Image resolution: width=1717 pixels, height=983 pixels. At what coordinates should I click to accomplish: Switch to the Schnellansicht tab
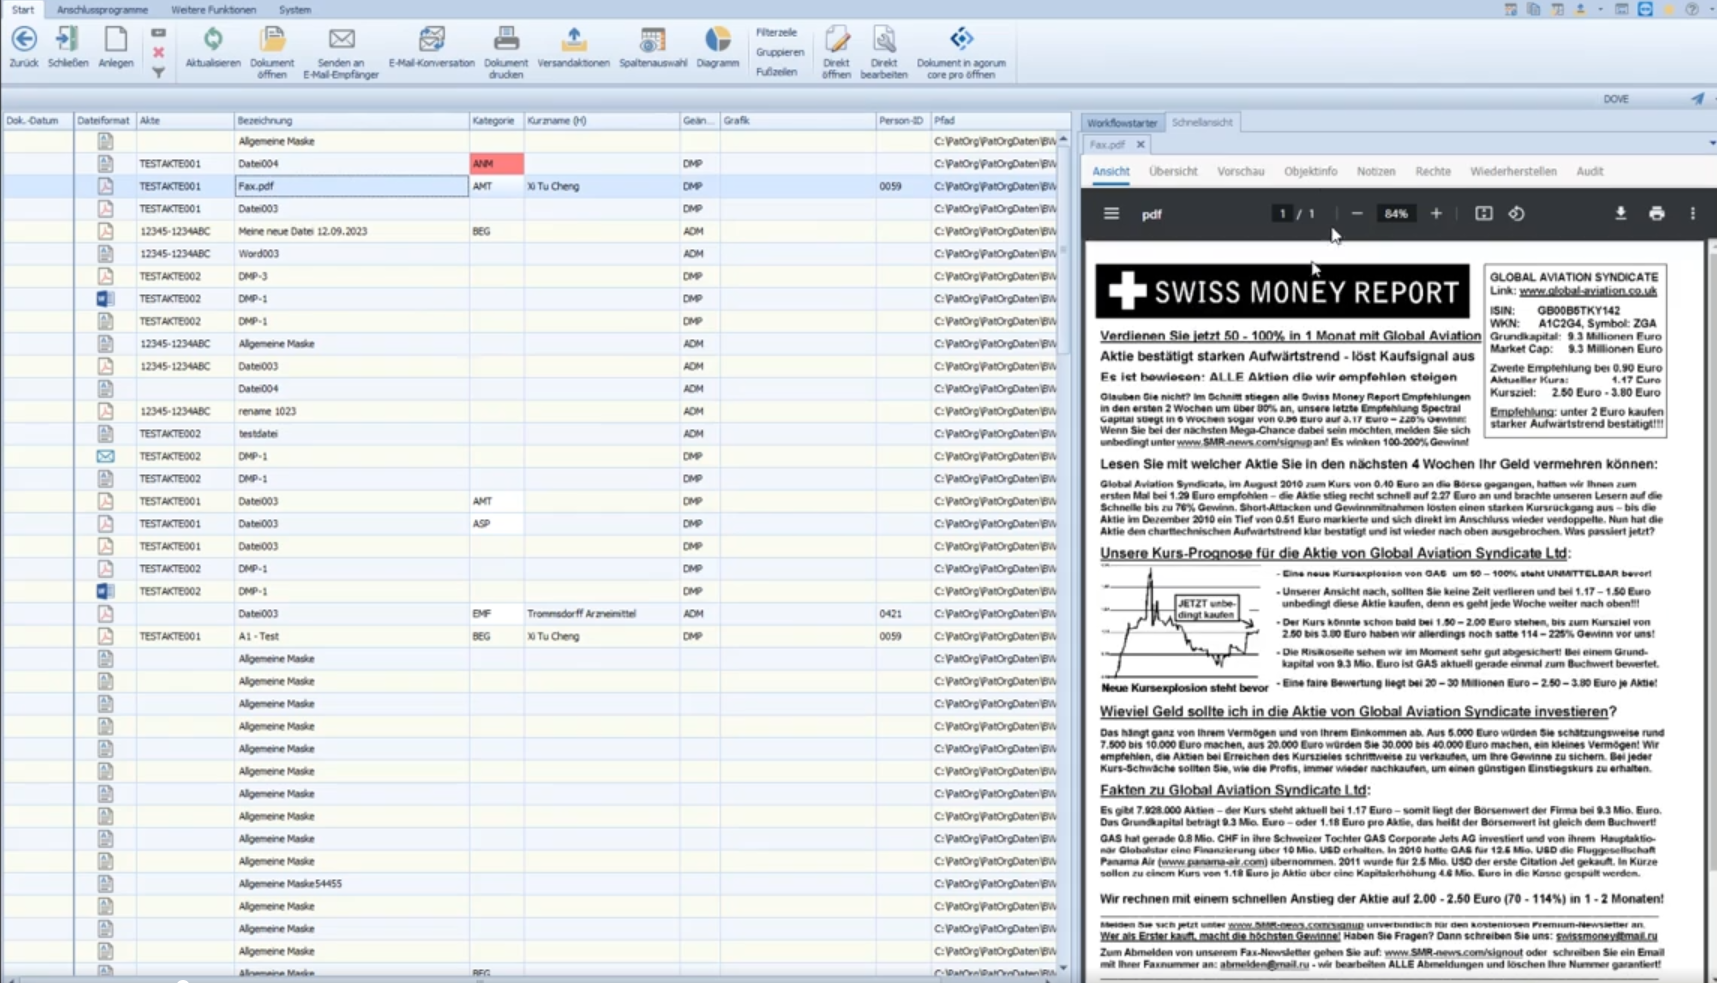(1202, 122)
